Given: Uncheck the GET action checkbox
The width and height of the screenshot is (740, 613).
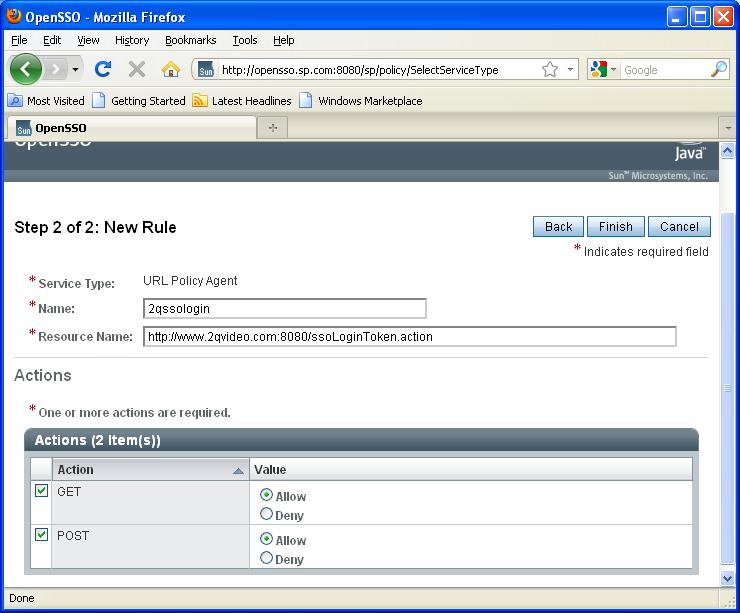Looking at the screenshot, I should coord(42,490).
